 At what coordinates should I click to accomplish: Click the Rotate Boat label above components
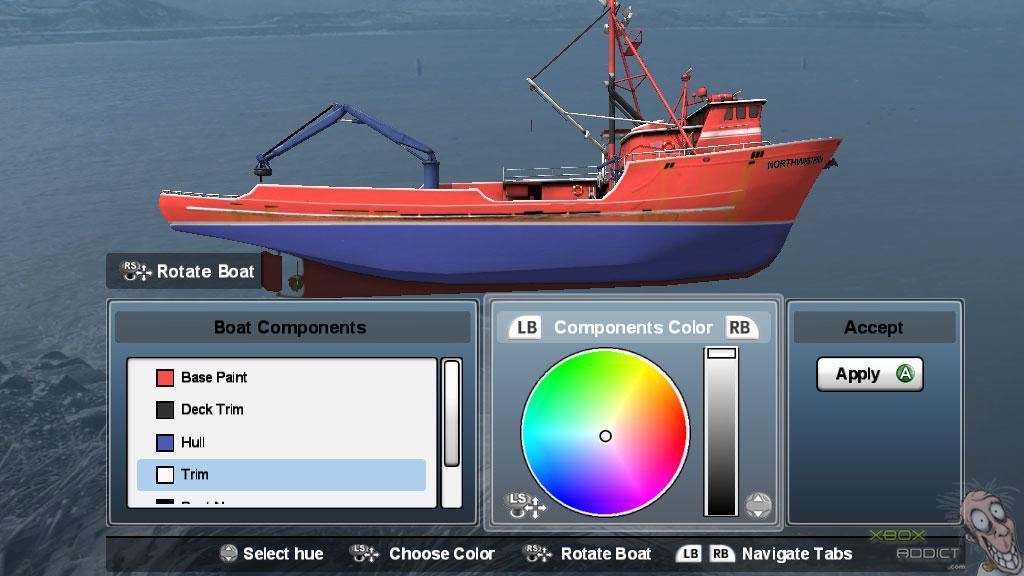pyautogui.click(x=205, y=272)
